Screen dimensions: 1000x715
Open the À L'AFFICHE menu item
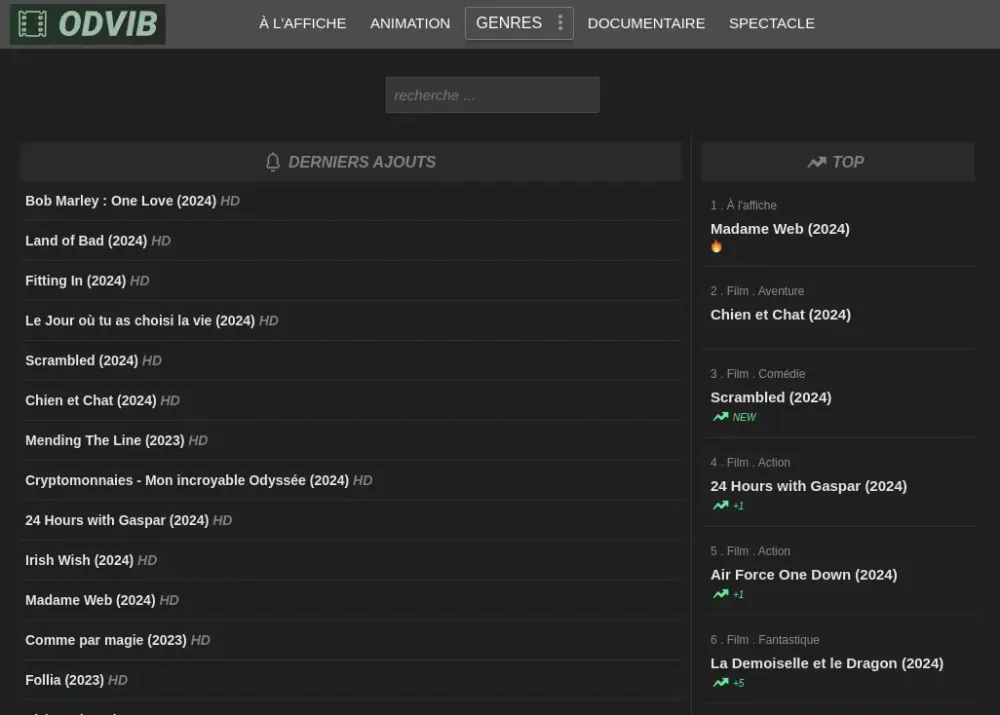[302, 24]
